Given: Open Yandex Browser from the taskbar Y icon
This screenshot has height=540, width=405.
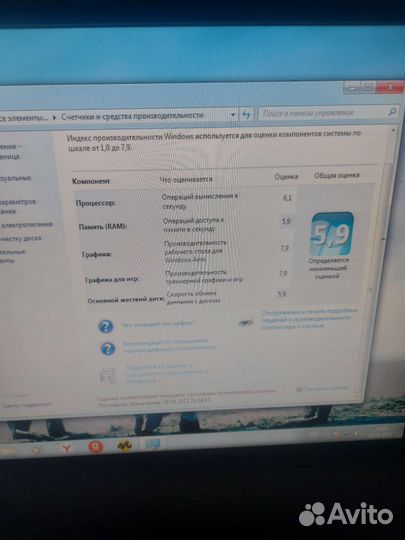Looking at the screenshot, I should pos(66,448).
